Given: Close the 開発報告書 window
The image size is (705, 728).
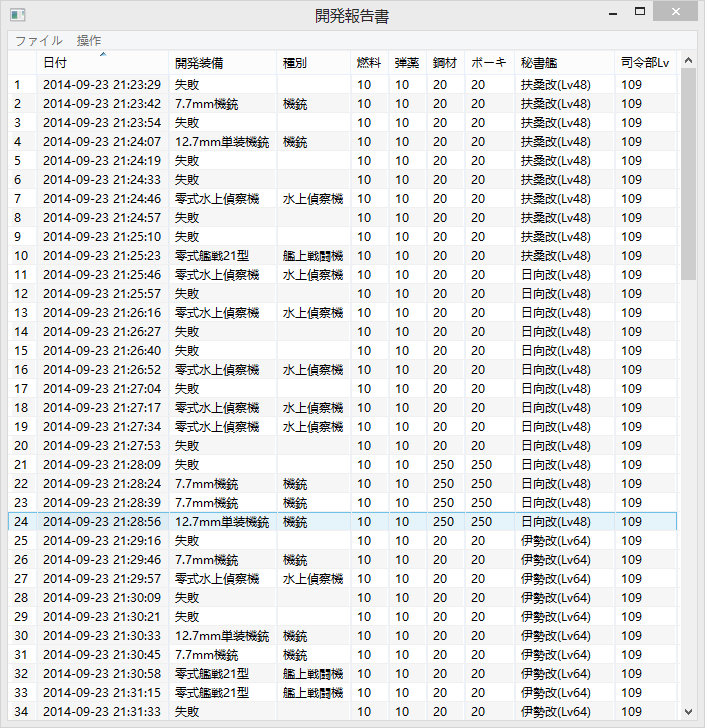Looking at the screenshot, I should 675,12.
